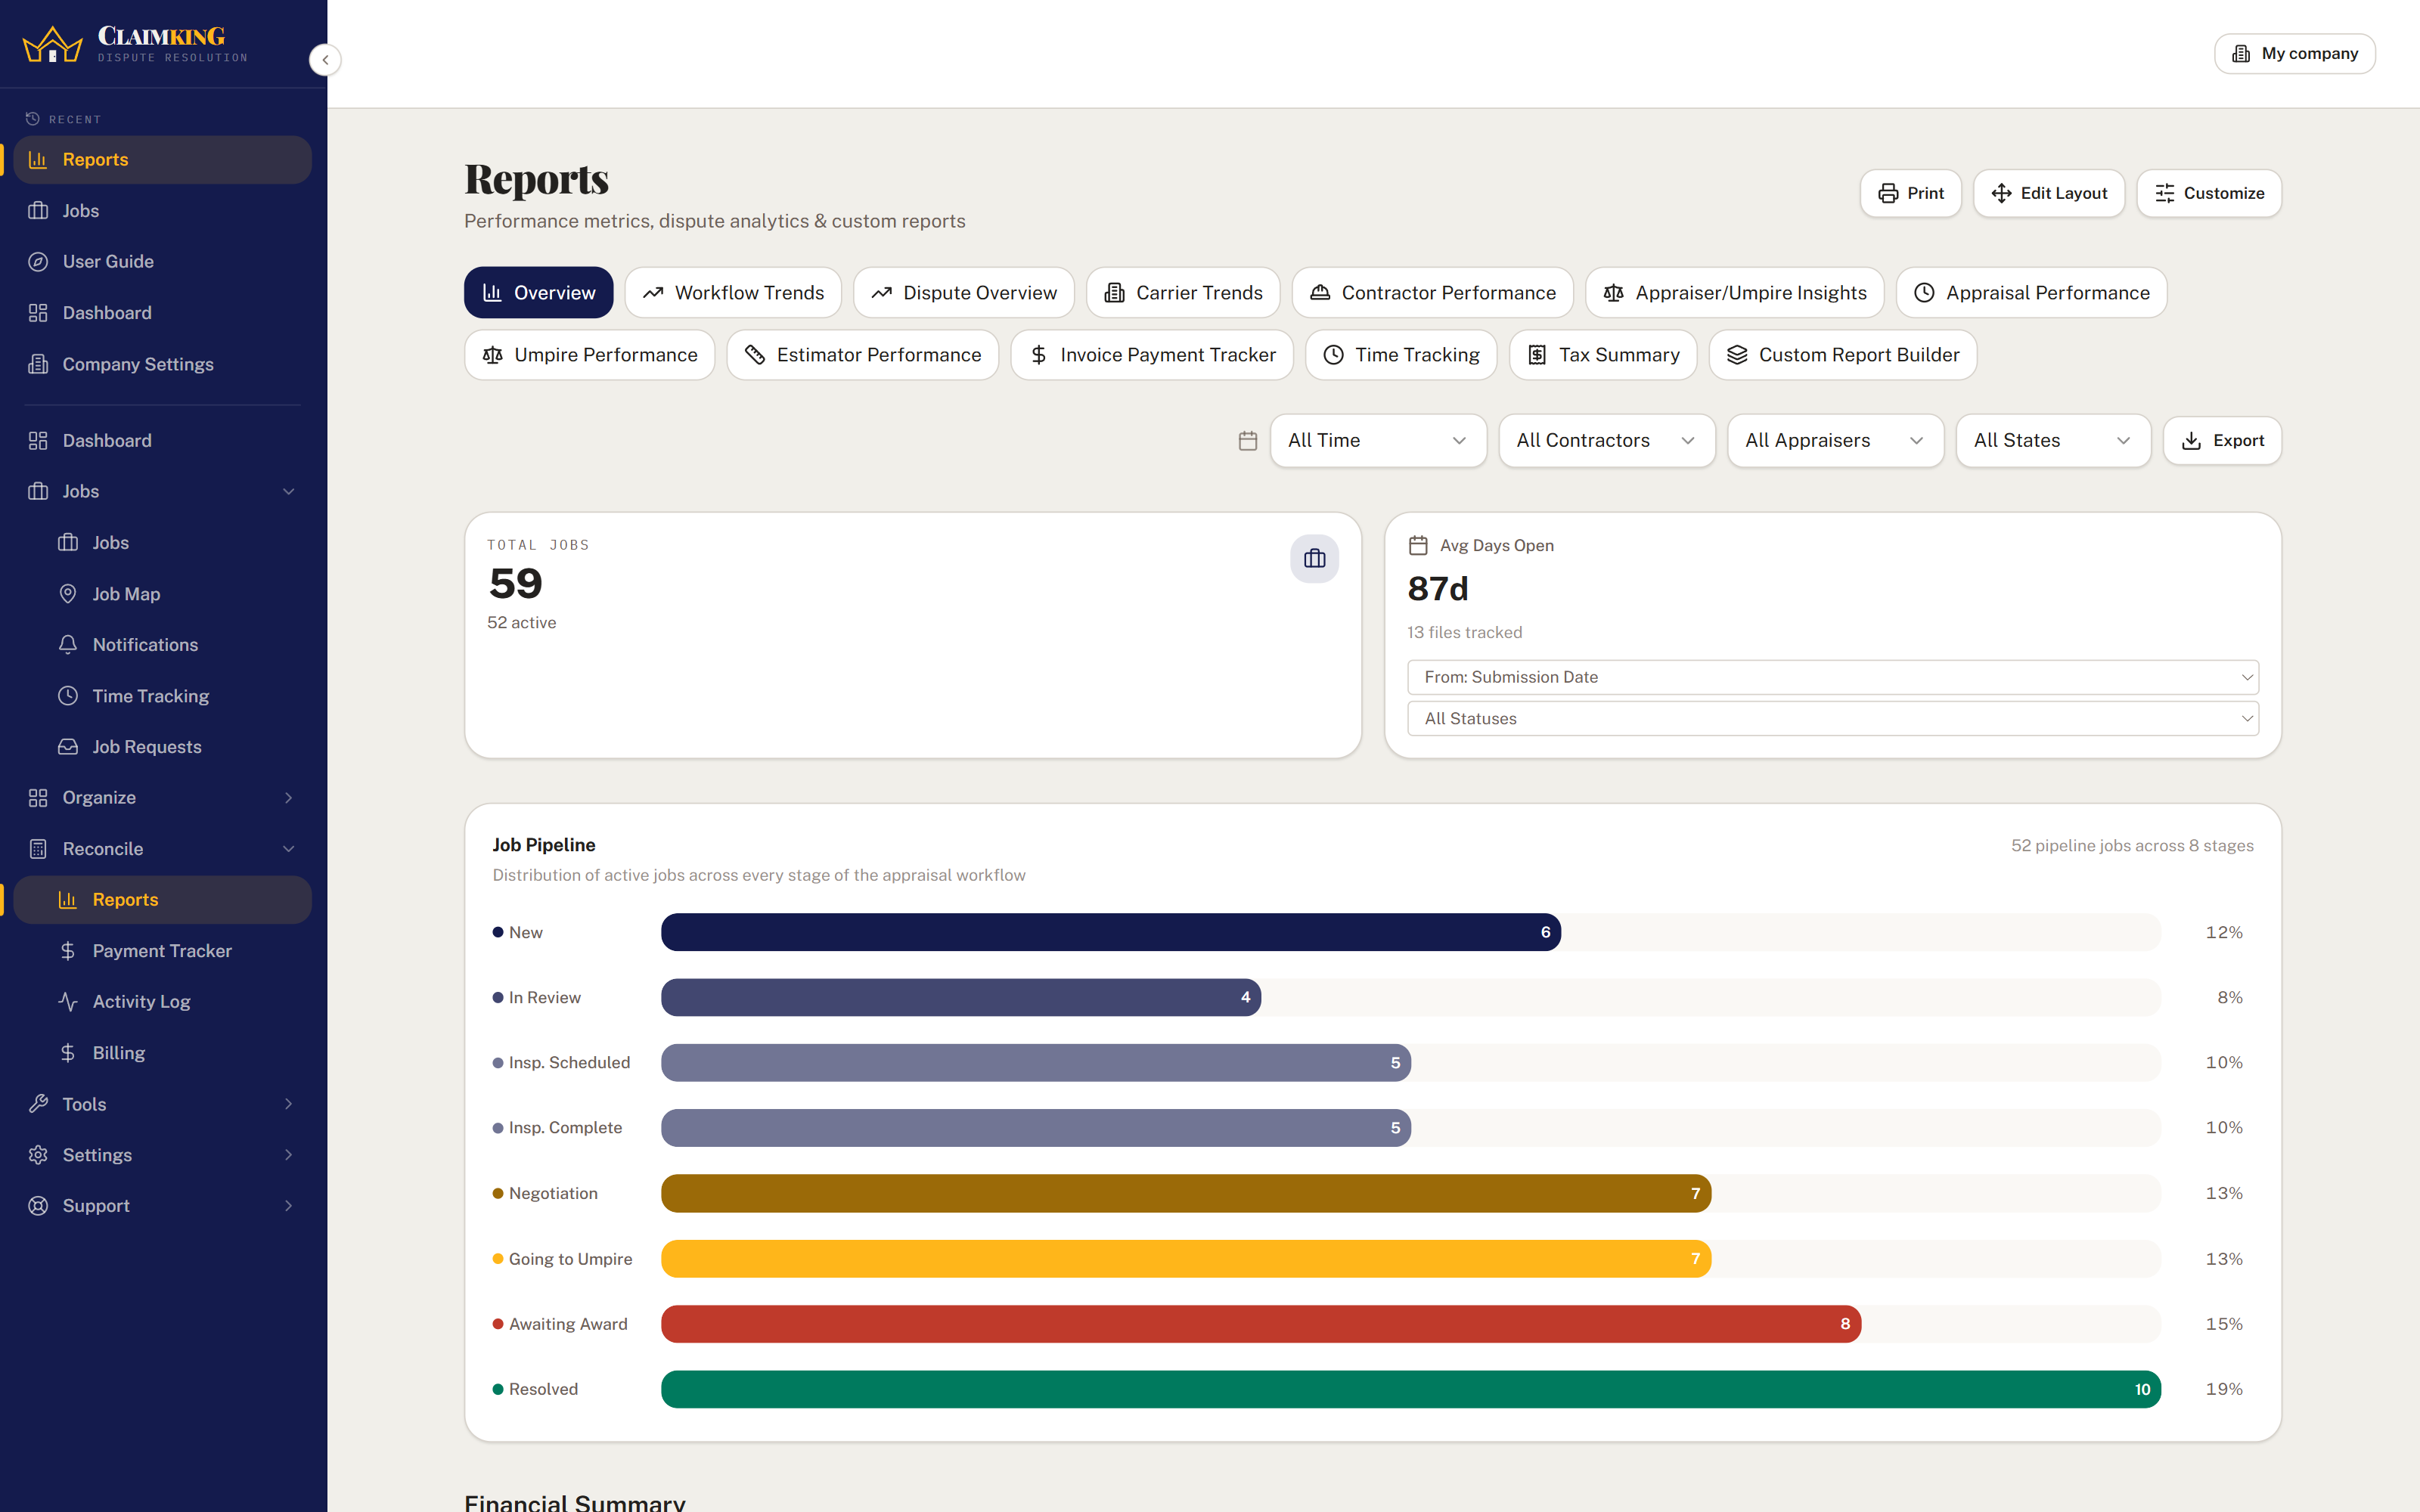Expand the Settings sidebar section
This screenshot has height=1512, width=2420.
163,1155
